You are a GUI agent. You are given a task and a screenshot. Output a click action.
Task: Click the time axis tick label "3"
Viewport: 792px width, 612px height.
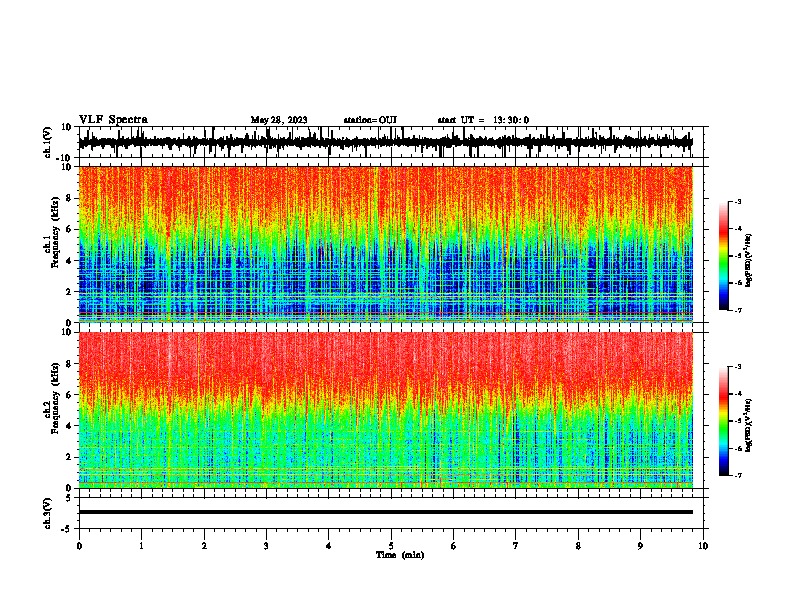[266, 546]
